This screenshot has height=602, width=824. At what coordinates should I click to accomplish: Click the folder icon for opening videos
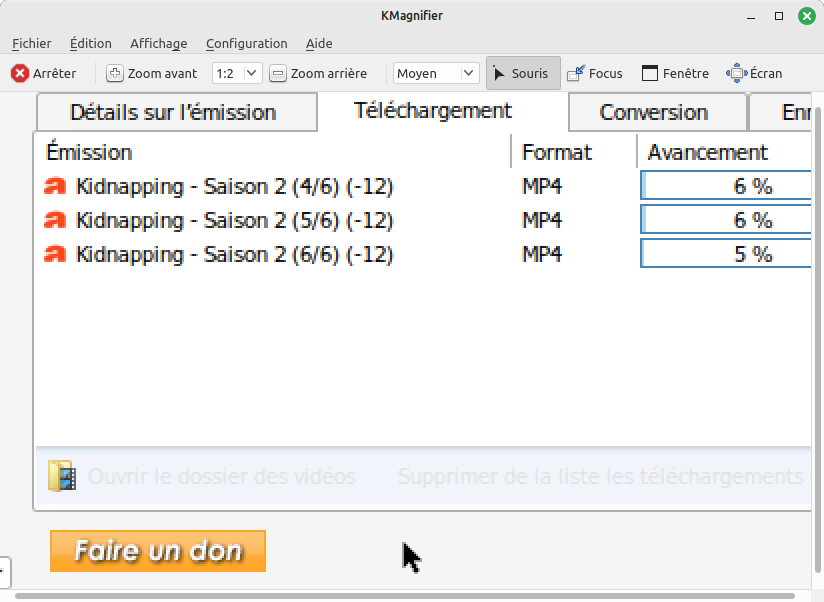pyautogui.click(x=62, y=476)
